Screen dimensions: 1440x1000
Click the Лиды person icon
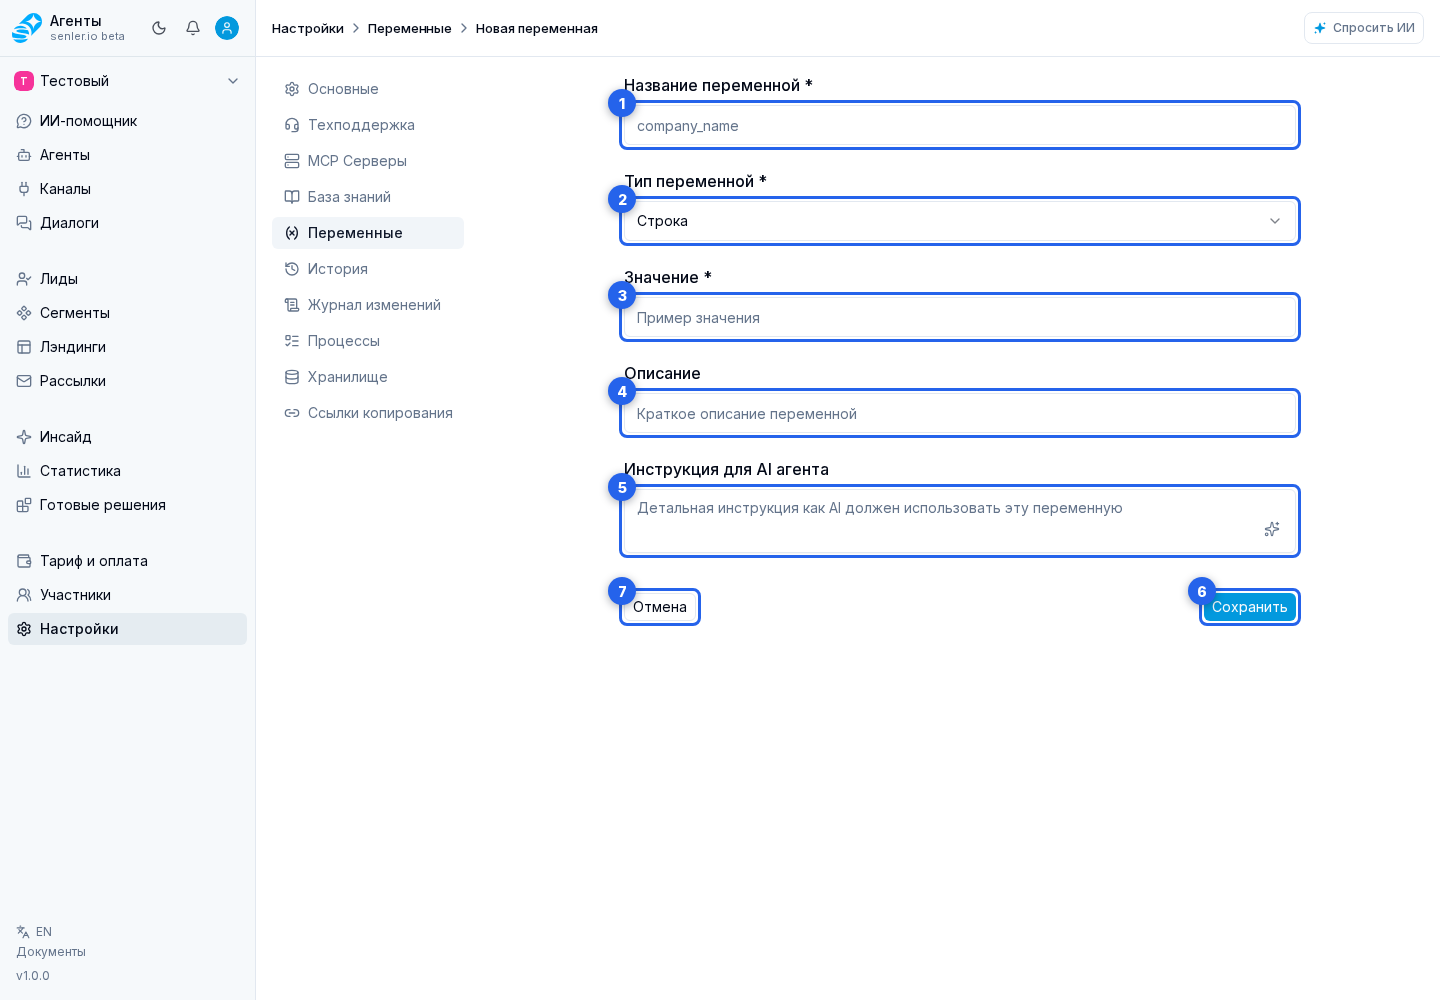(24, 279)
